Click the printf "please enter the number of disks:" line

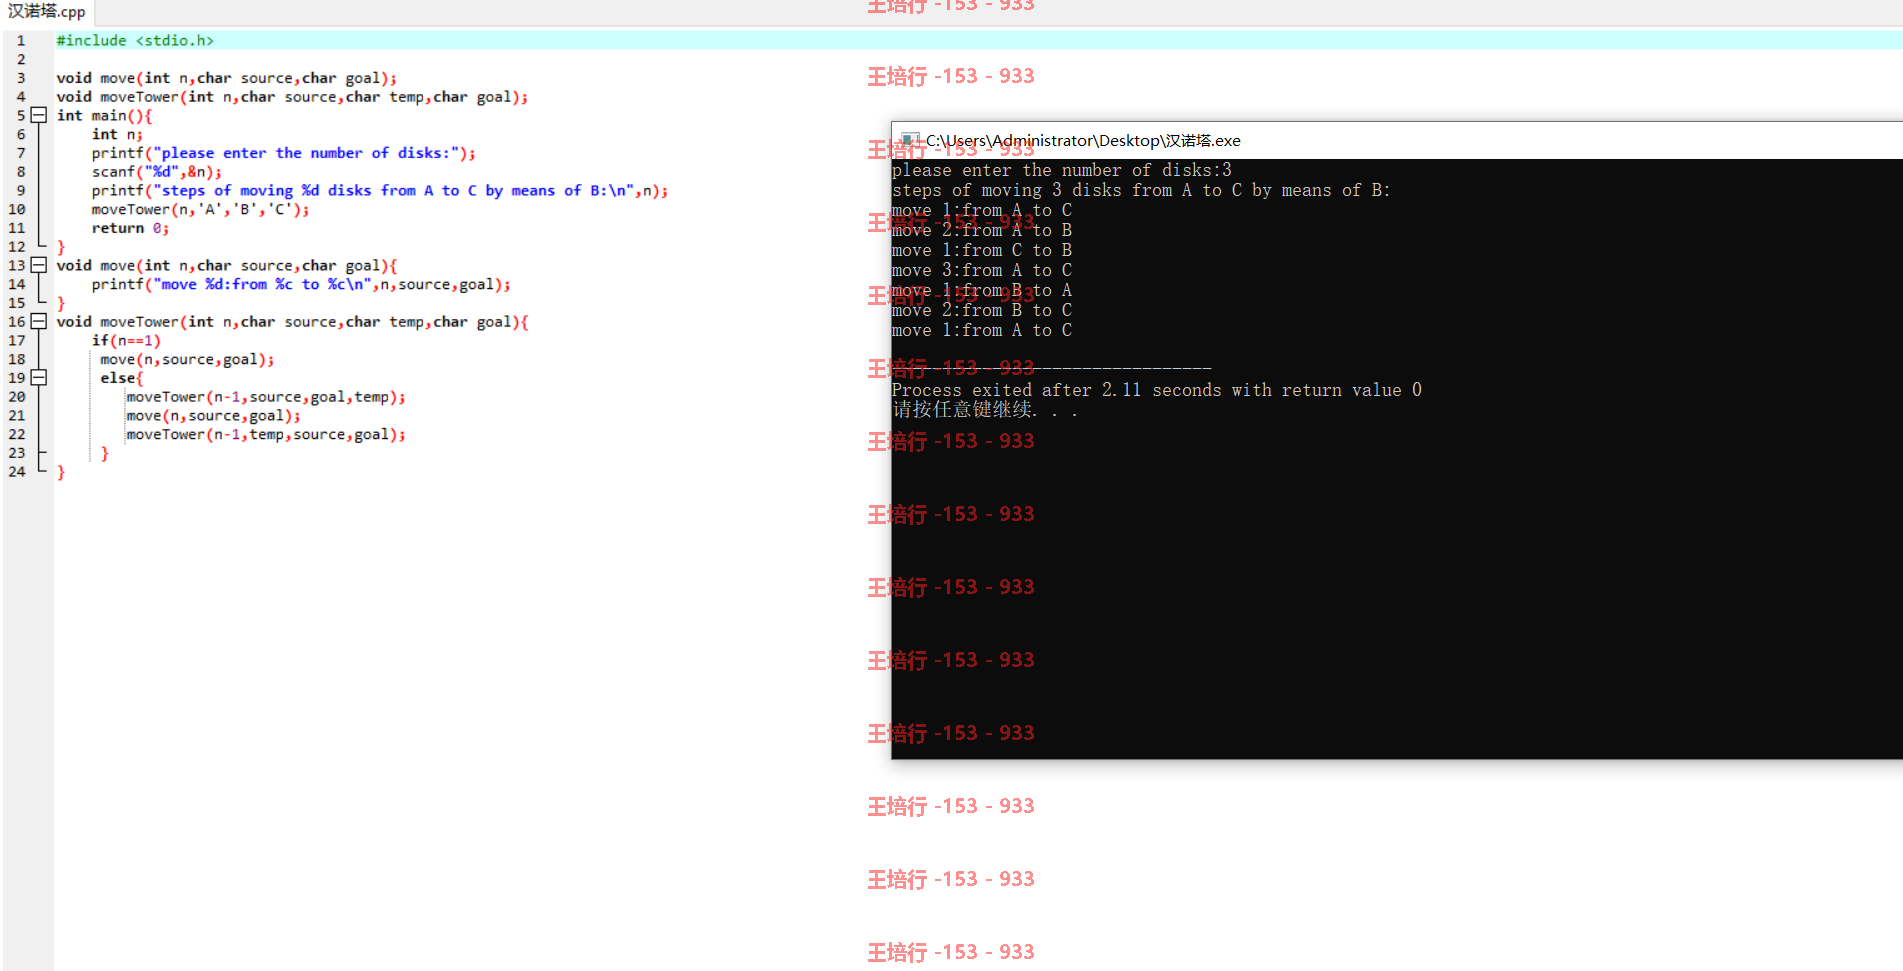(284, 153)
